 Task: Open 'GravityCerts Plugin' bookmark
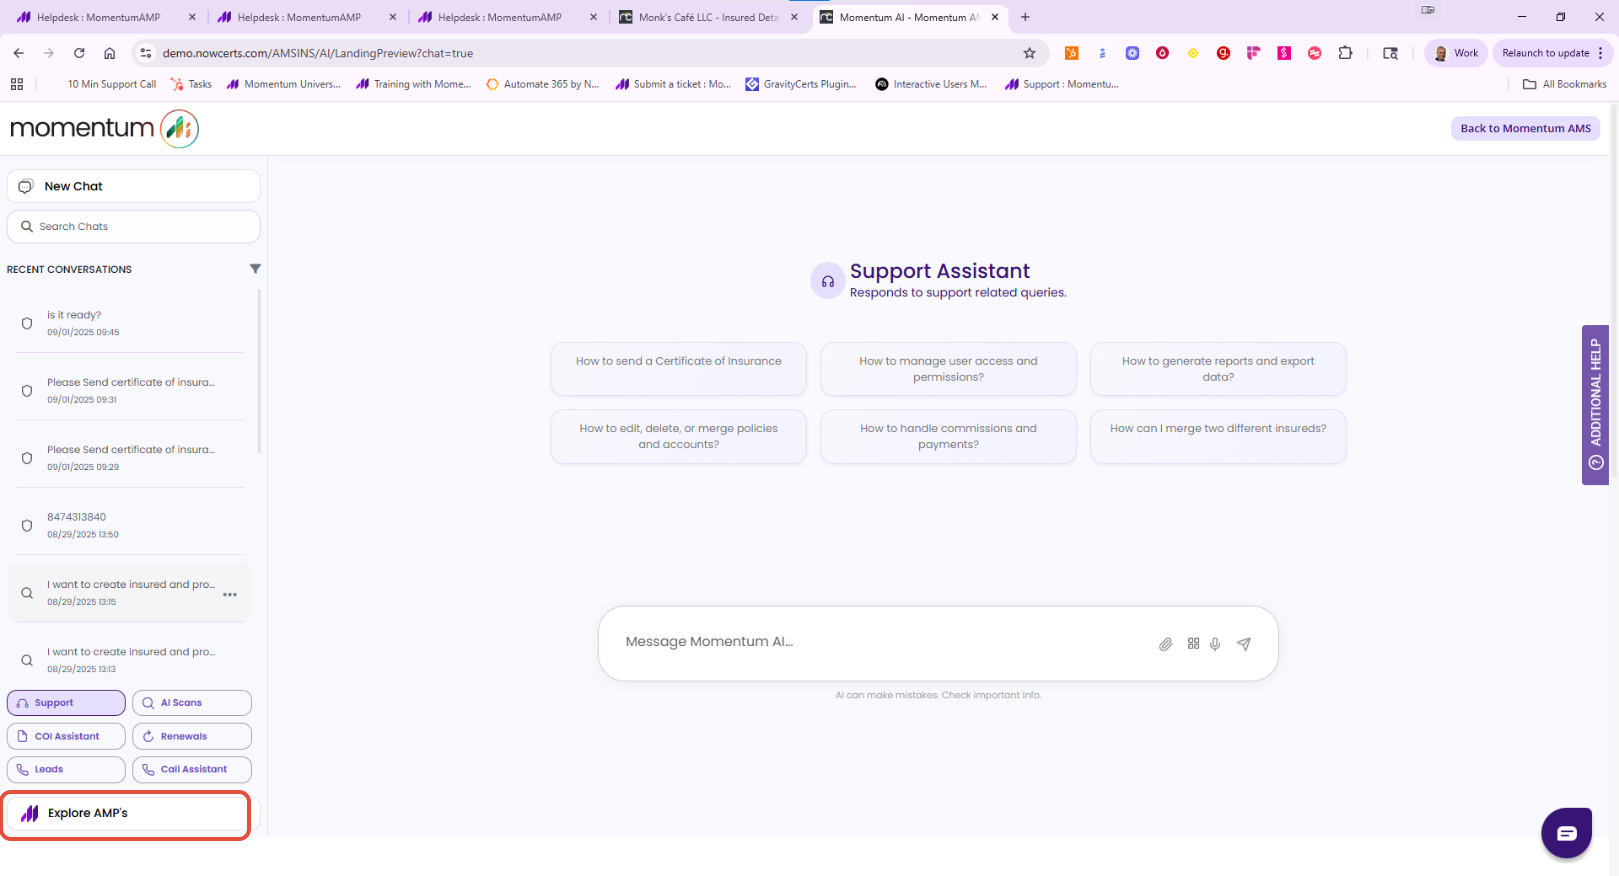[x=801, y=84]
